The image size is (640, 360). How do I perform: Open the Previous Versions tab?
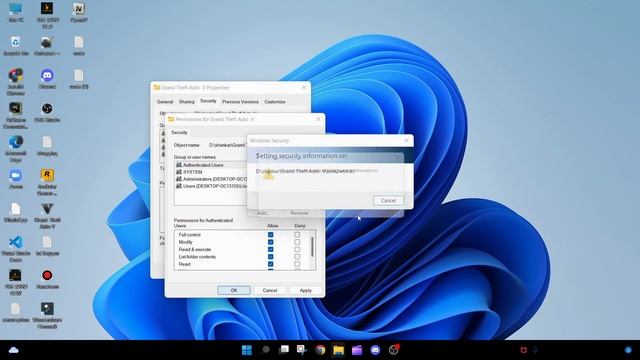coord(240,102)
